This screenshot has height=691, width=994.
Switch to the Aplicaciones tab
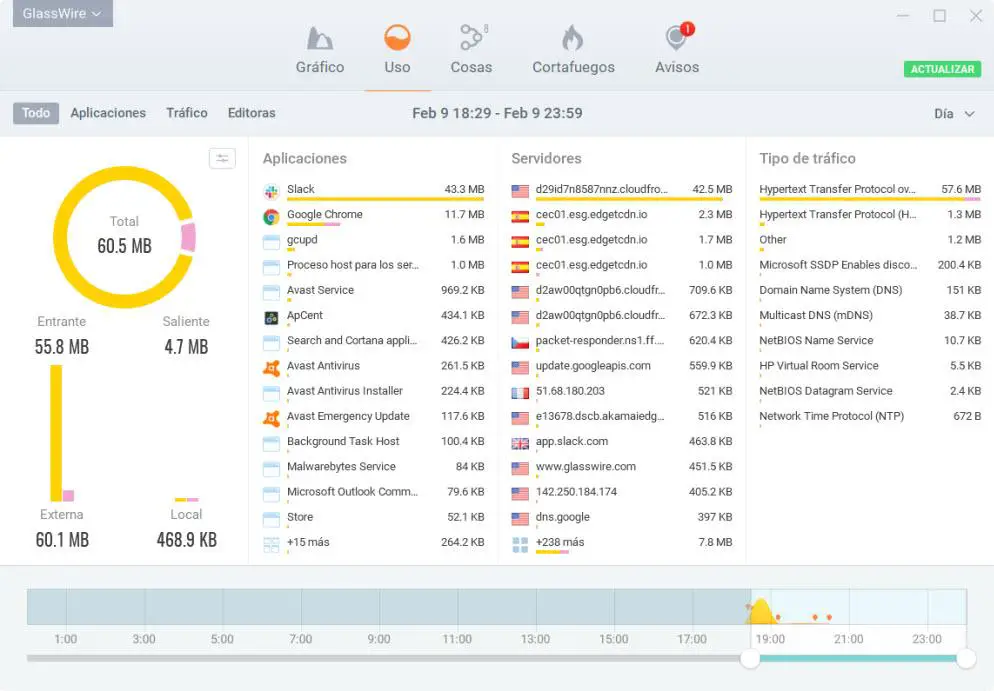click(108, 113)
